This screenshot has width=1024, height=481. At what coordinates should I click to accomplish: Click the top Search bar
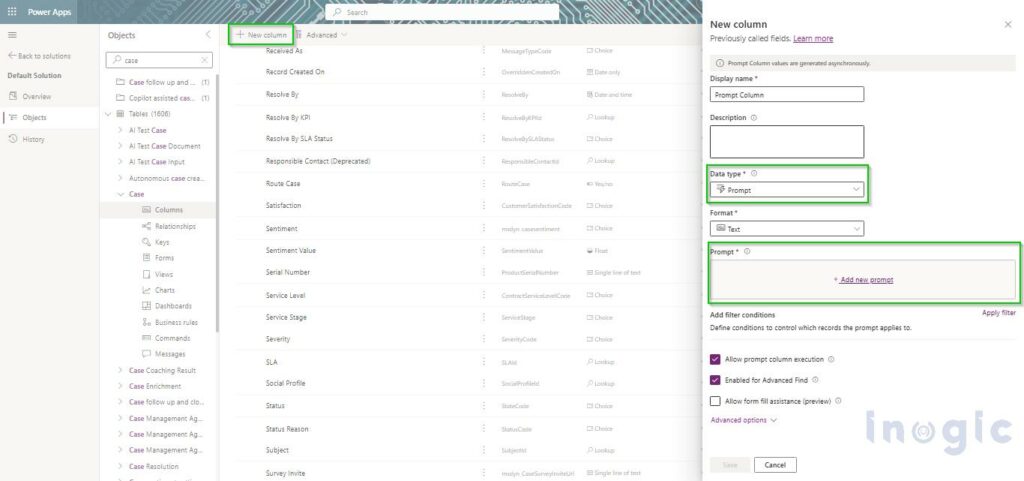442,12
